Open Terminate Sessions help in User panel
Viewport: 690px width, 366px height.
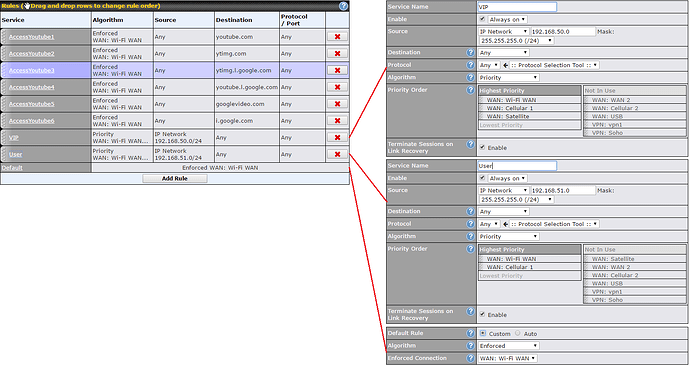[470, 311]
